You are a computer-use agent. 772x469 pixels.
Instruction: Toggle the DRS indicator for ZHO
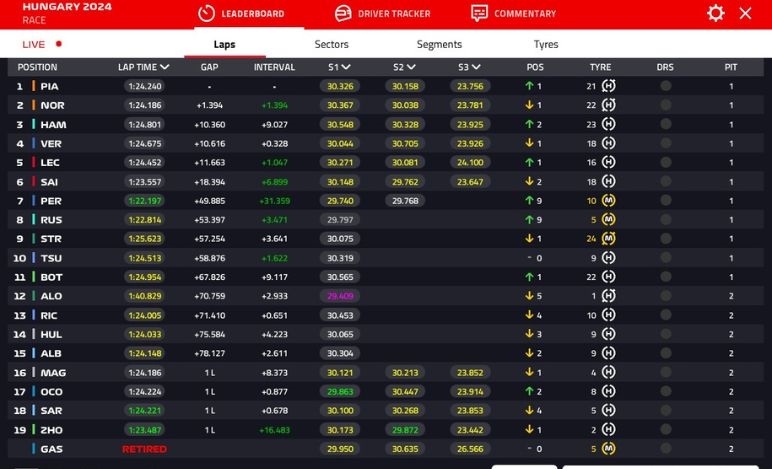[x=665, y=430]
